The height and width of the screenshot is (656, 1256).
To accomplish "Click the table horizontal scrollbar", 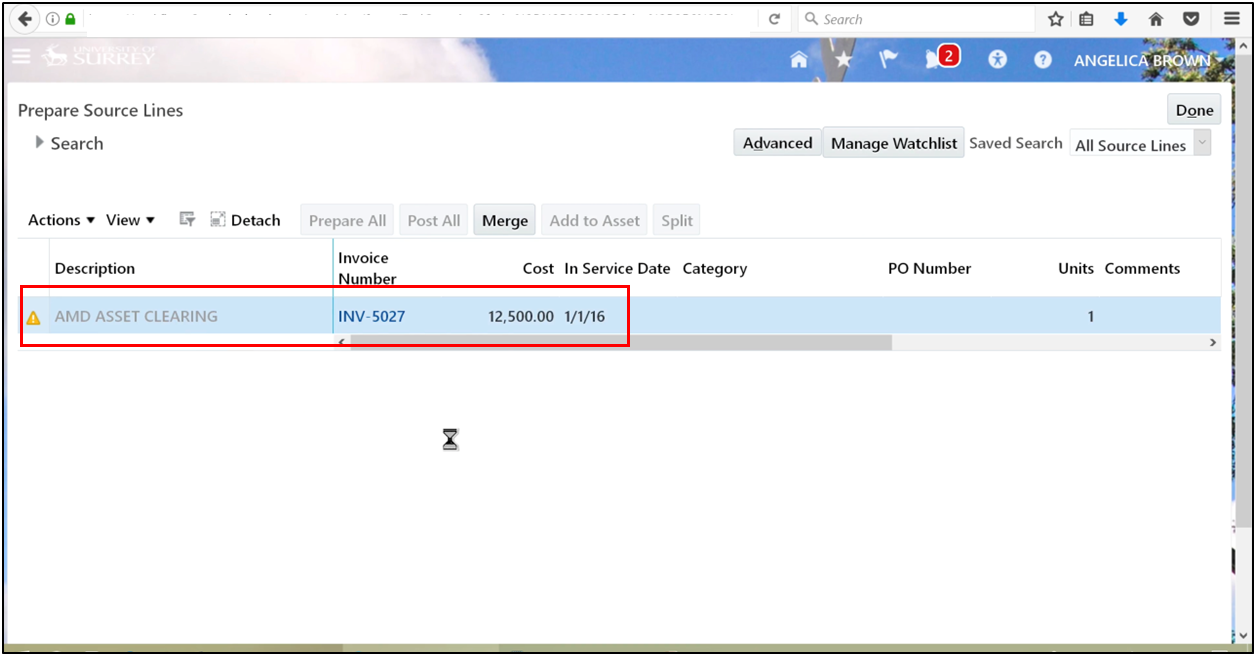I will click(x=620, y=342).
